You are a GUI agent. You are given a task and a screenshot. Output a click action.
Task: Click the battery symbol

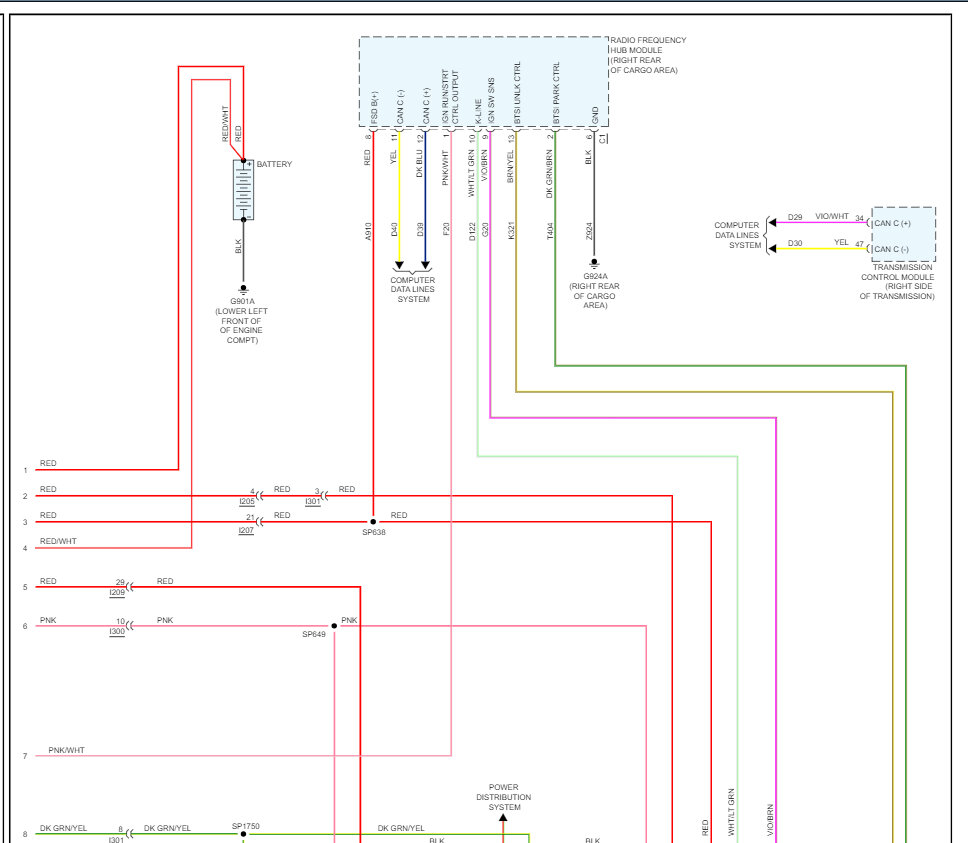click(x=243, y=190)
